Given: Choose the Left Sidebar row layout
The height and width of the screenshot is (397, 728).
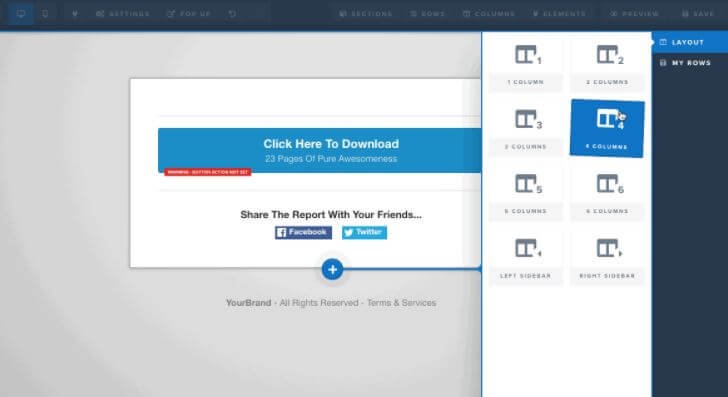Looking at the screenshot, I should pos(526,259).
